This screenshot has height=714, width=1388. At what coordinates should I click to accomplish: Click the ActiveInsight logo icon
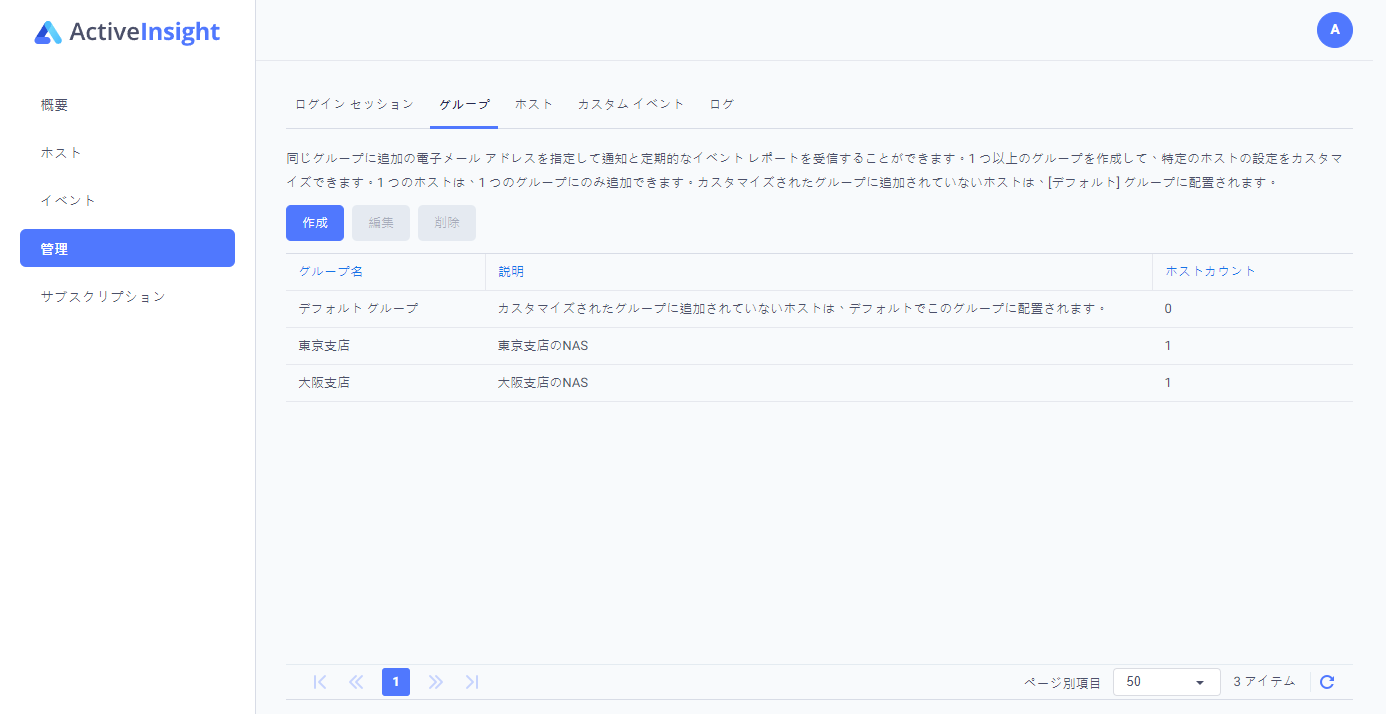[x=48, y=33]
